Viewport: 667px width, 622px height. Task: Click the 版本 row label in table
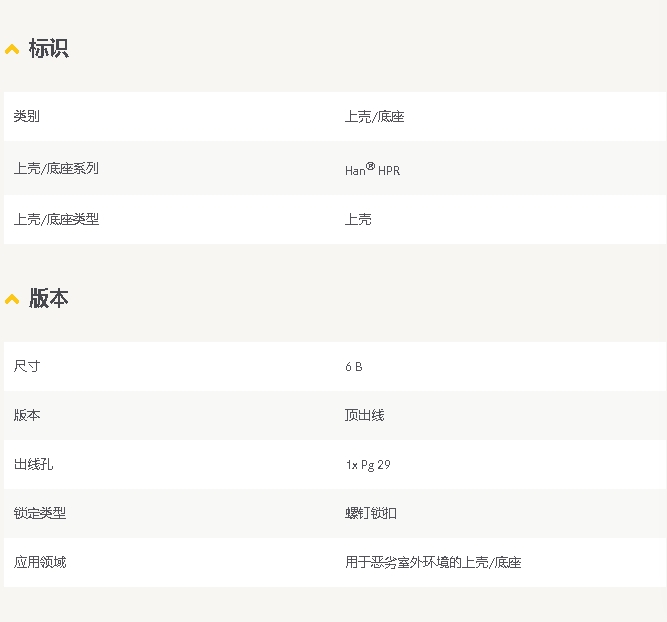27,416
